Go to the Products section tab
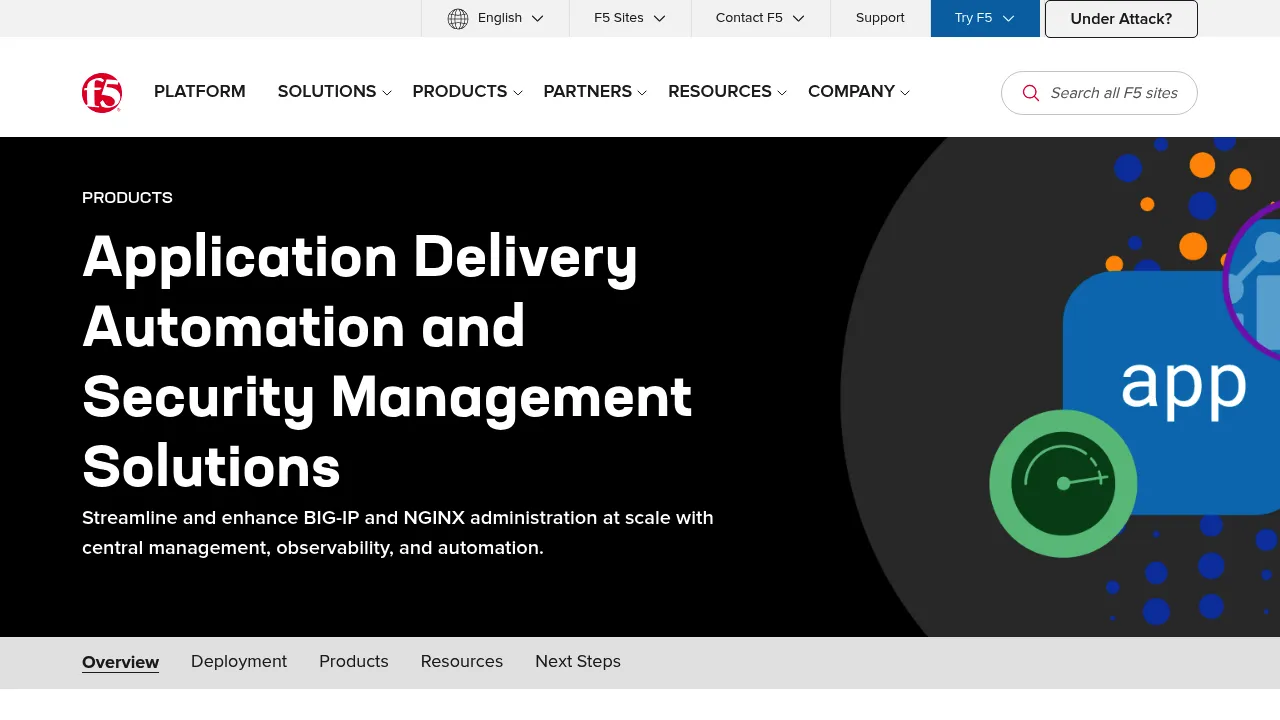This screenshot has width=1280, height=720. coord(354,662)
